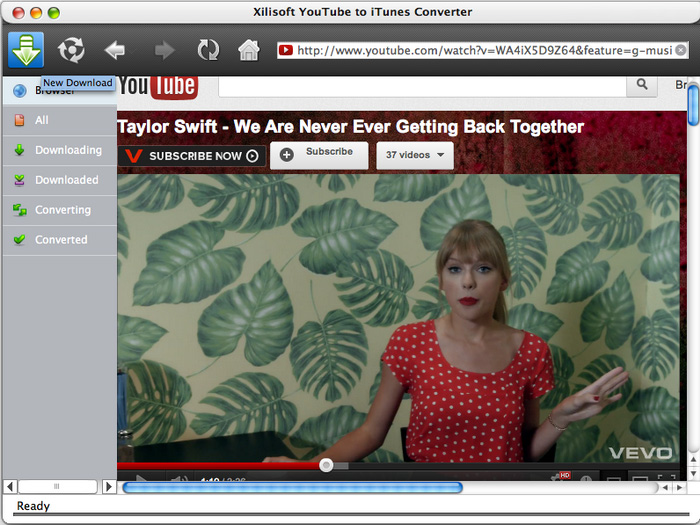Go forward using the right arrow
The height and width of the screenshot is (525, 700).
point(164,49)
